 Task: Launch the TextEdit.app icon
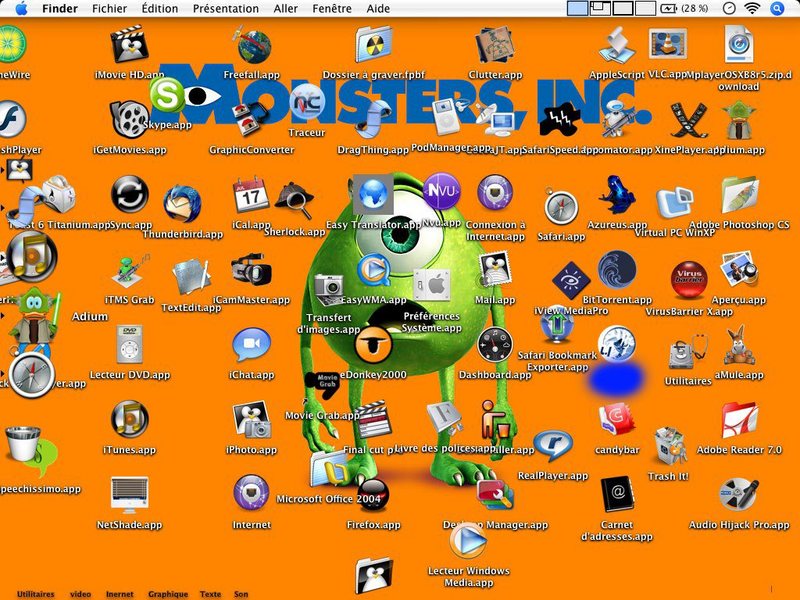(191, 277)
